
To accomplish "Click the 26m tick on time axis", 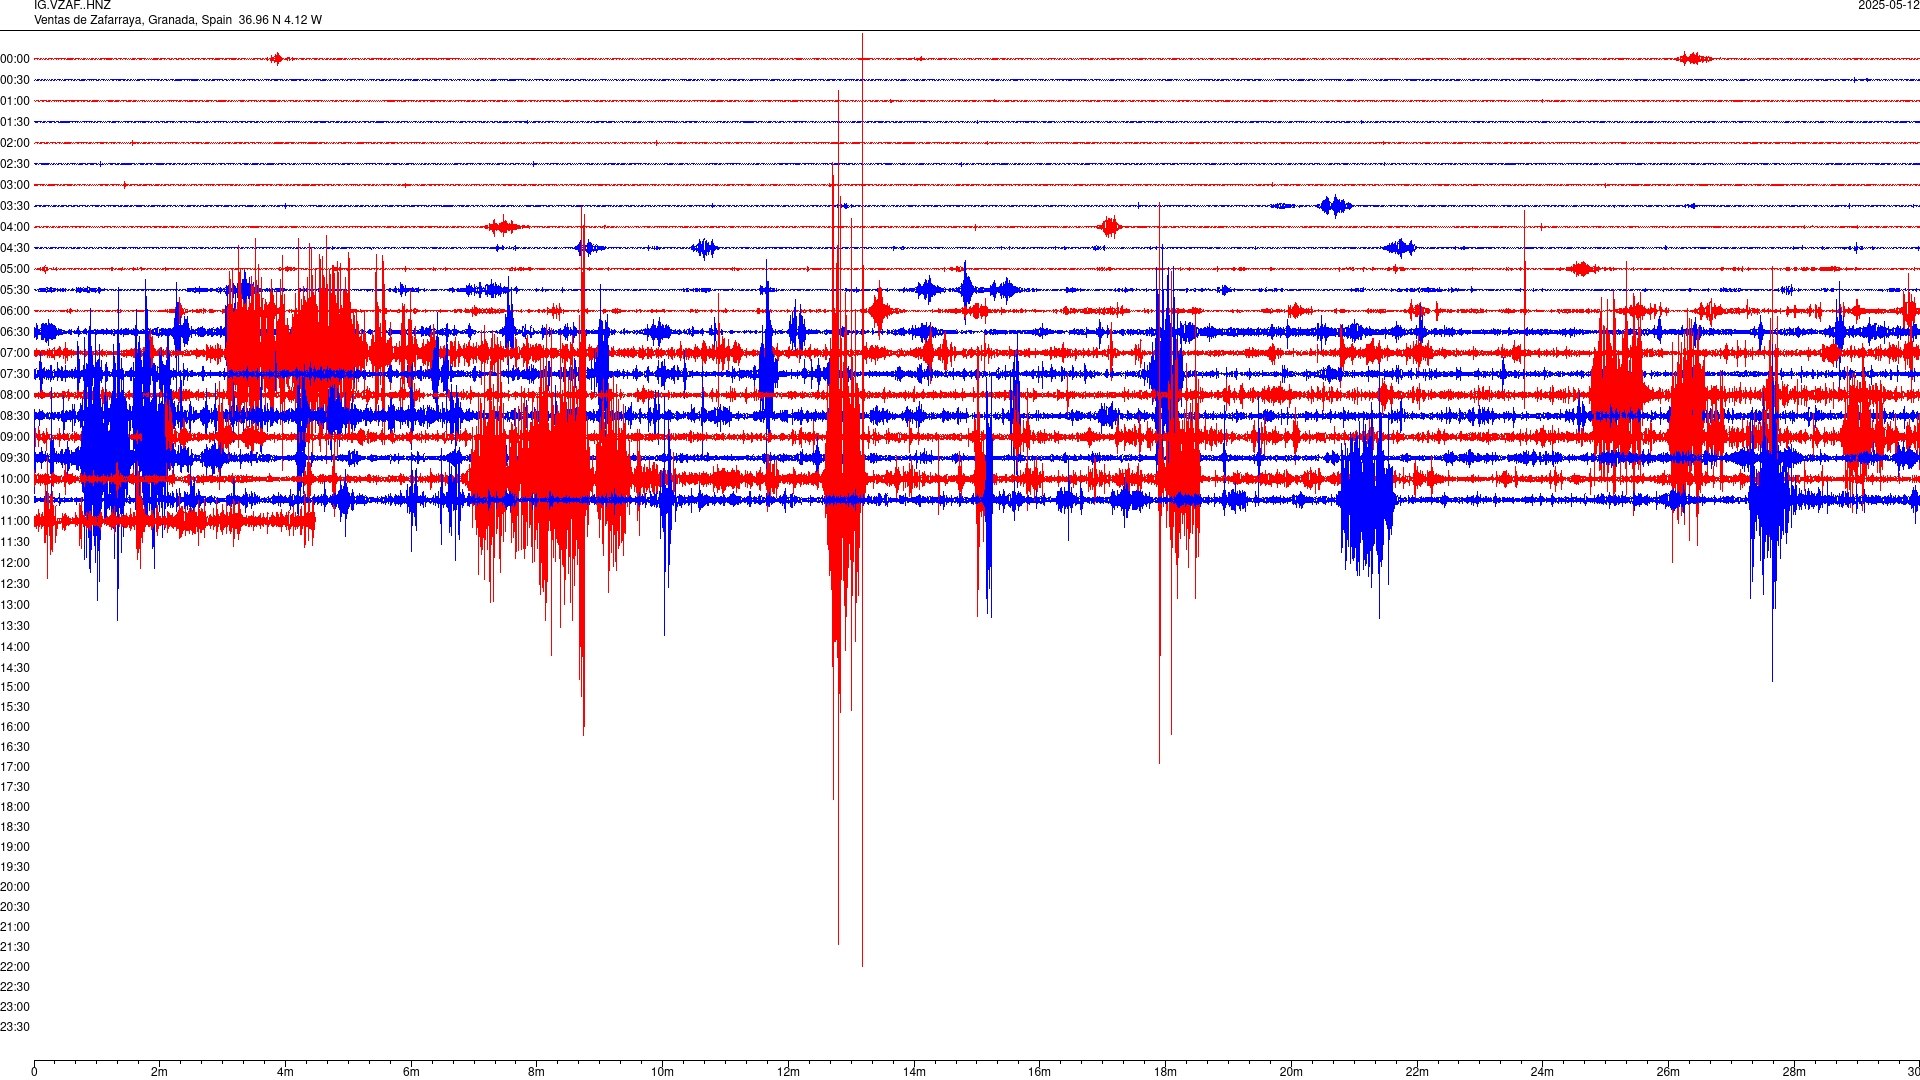I will click(x=1668, y=1072).
